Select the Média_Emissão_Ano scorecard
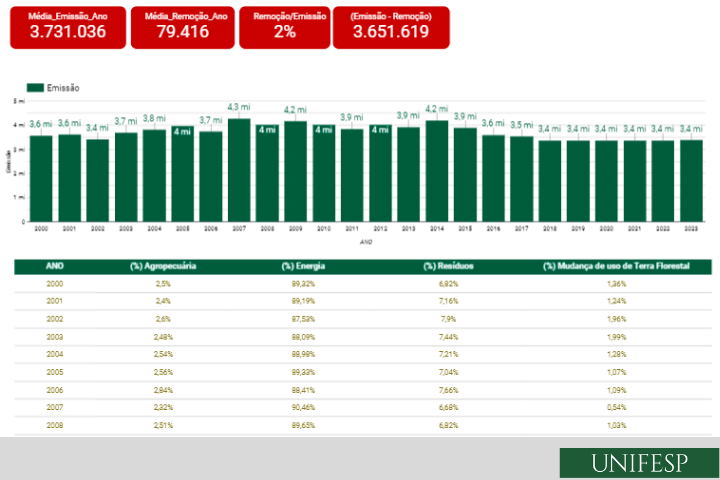This screenshot has height=480, width=720. [x=68, y=27]
